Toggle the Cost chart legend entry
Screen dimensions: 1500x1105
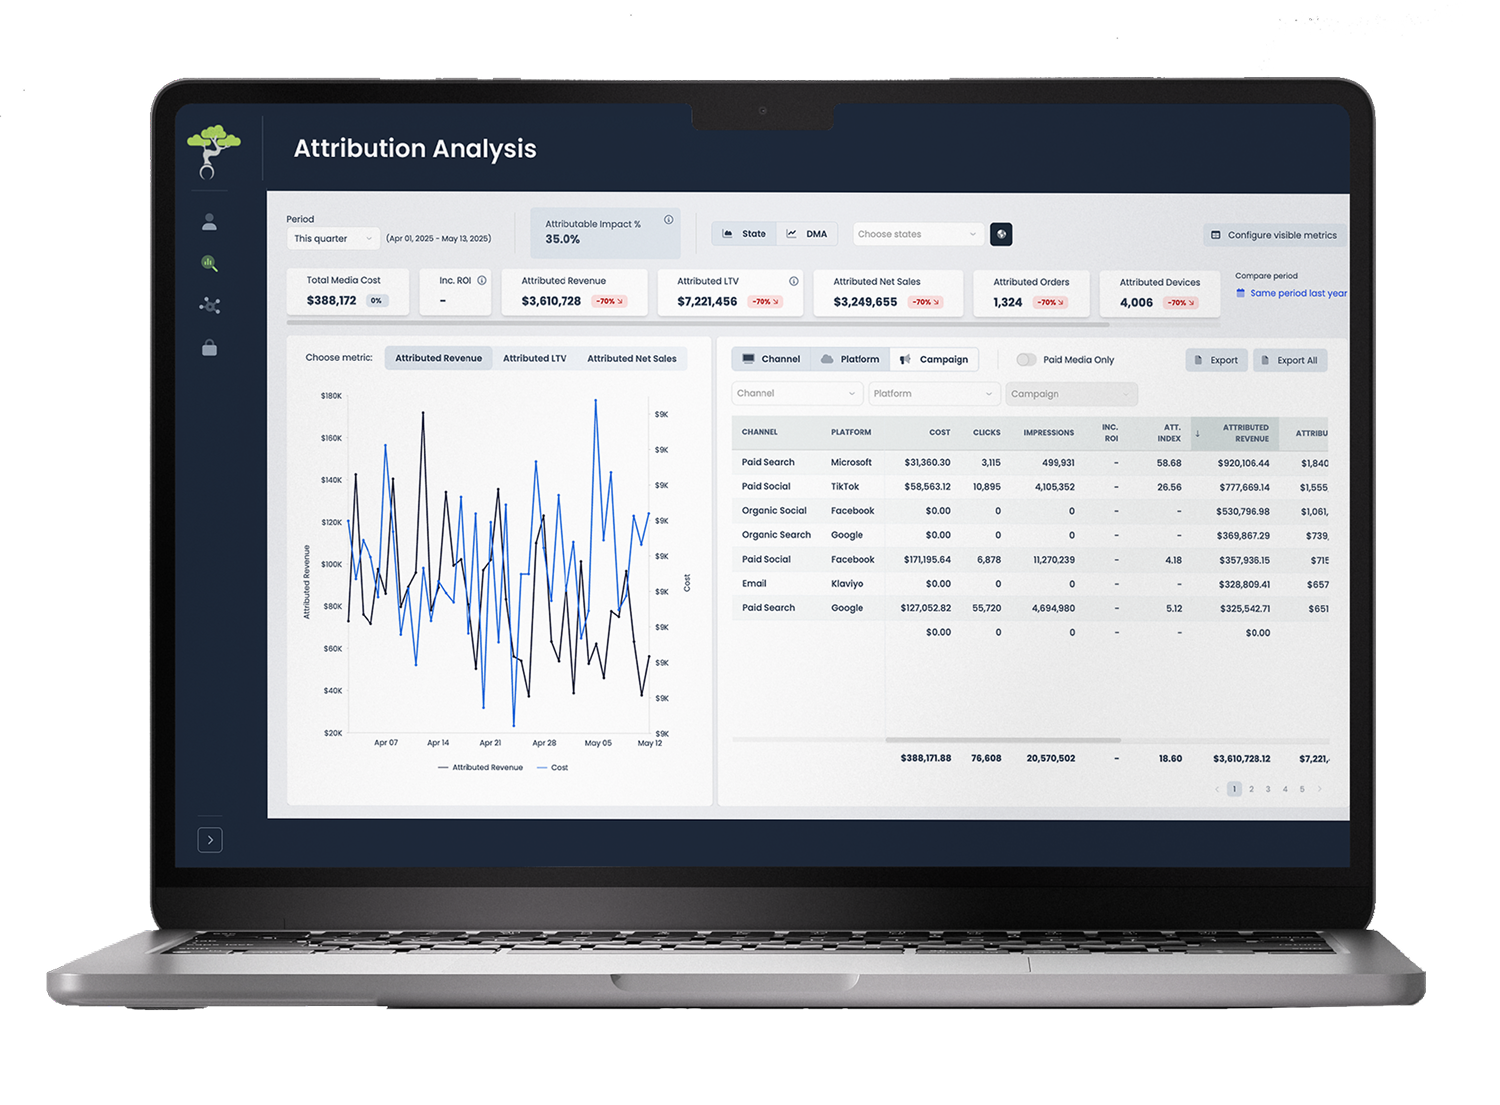tap(552, 768)
